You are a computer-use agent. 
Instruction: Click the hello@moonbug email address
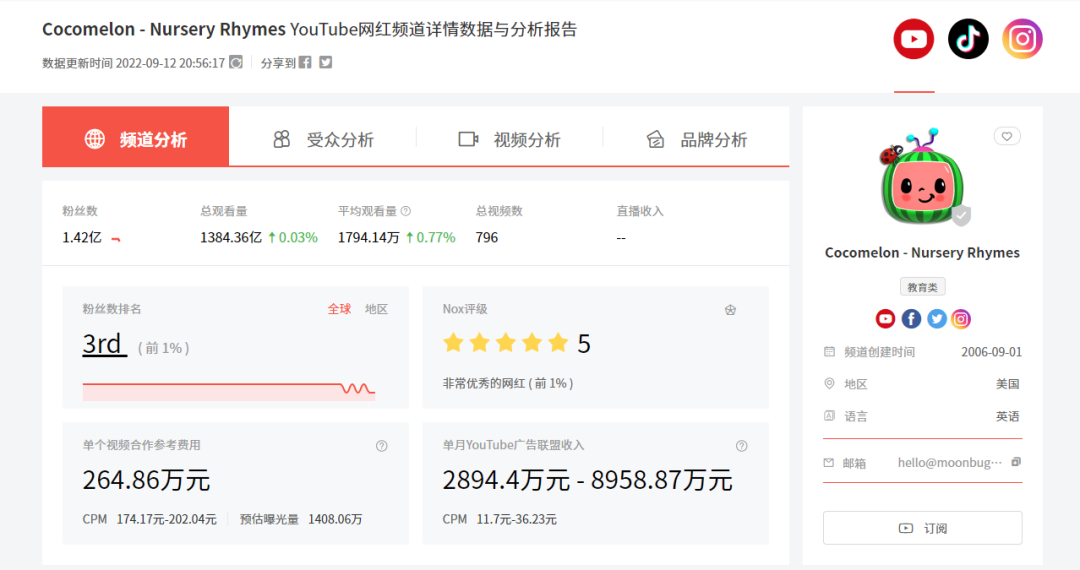tap(949, 463)
